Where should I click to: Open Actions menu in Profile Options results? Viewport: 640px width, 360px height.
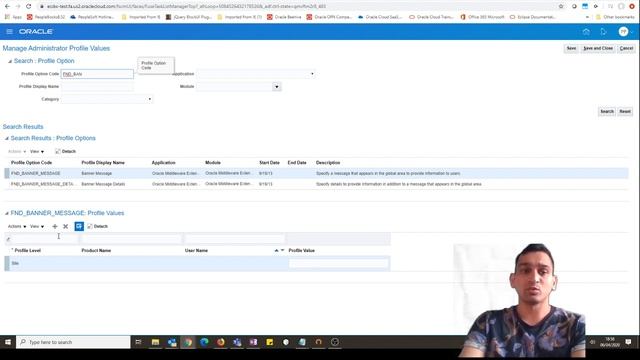(x=17, y=151)
